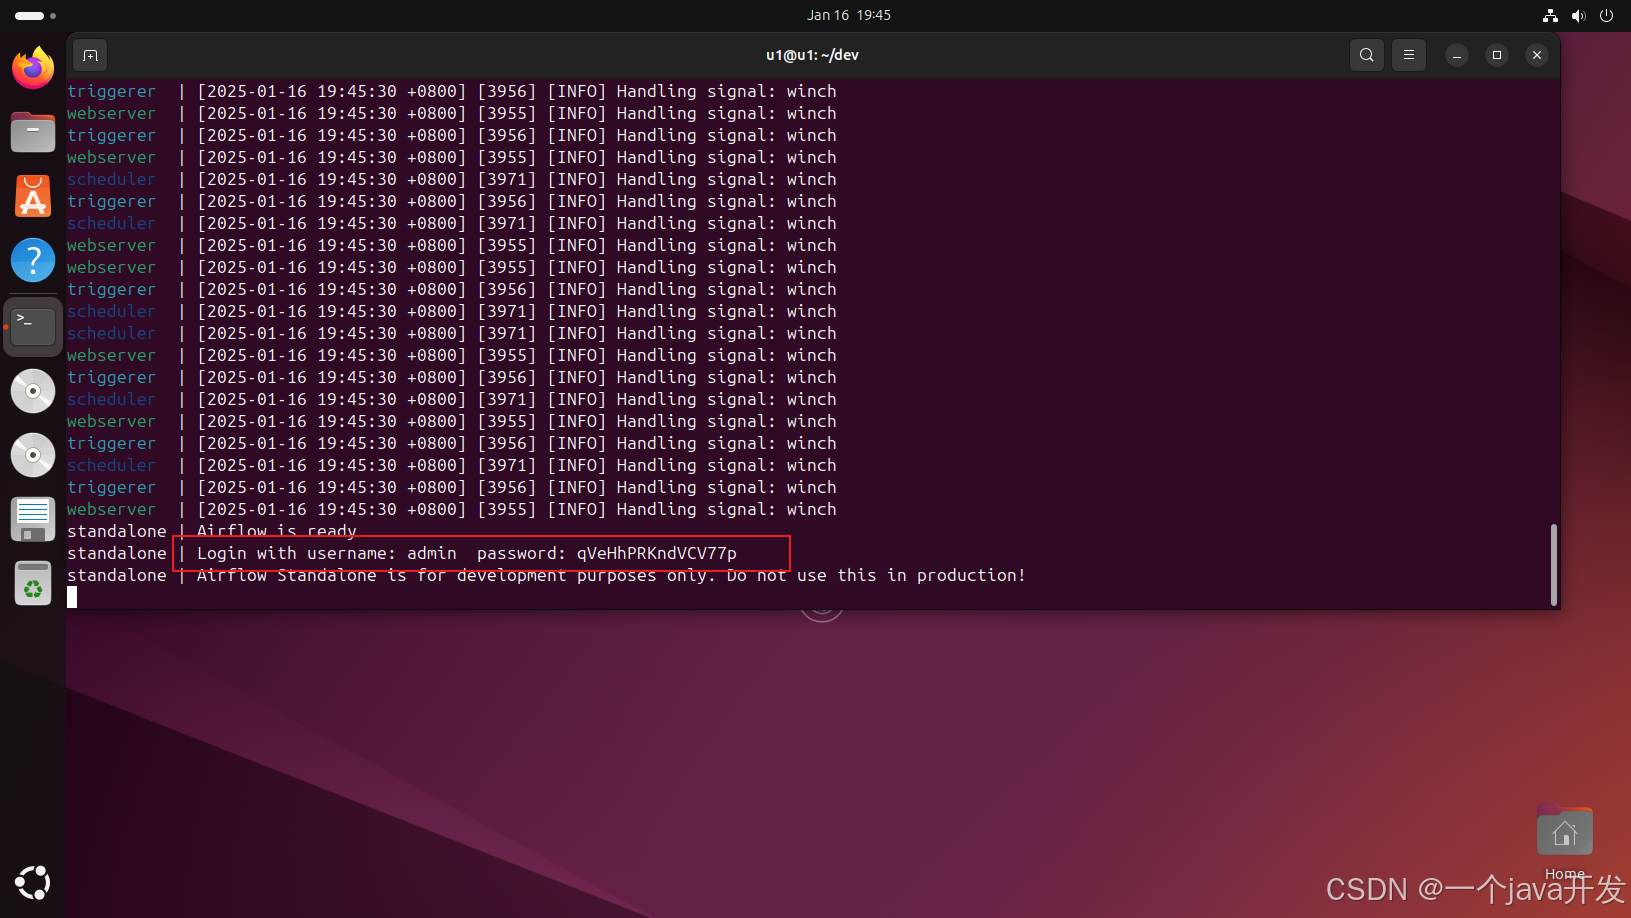This screenshot has height=918, width=1631.
Task: Click the password text qVeHhPRKndVCV77p
Action: [657, 553]
